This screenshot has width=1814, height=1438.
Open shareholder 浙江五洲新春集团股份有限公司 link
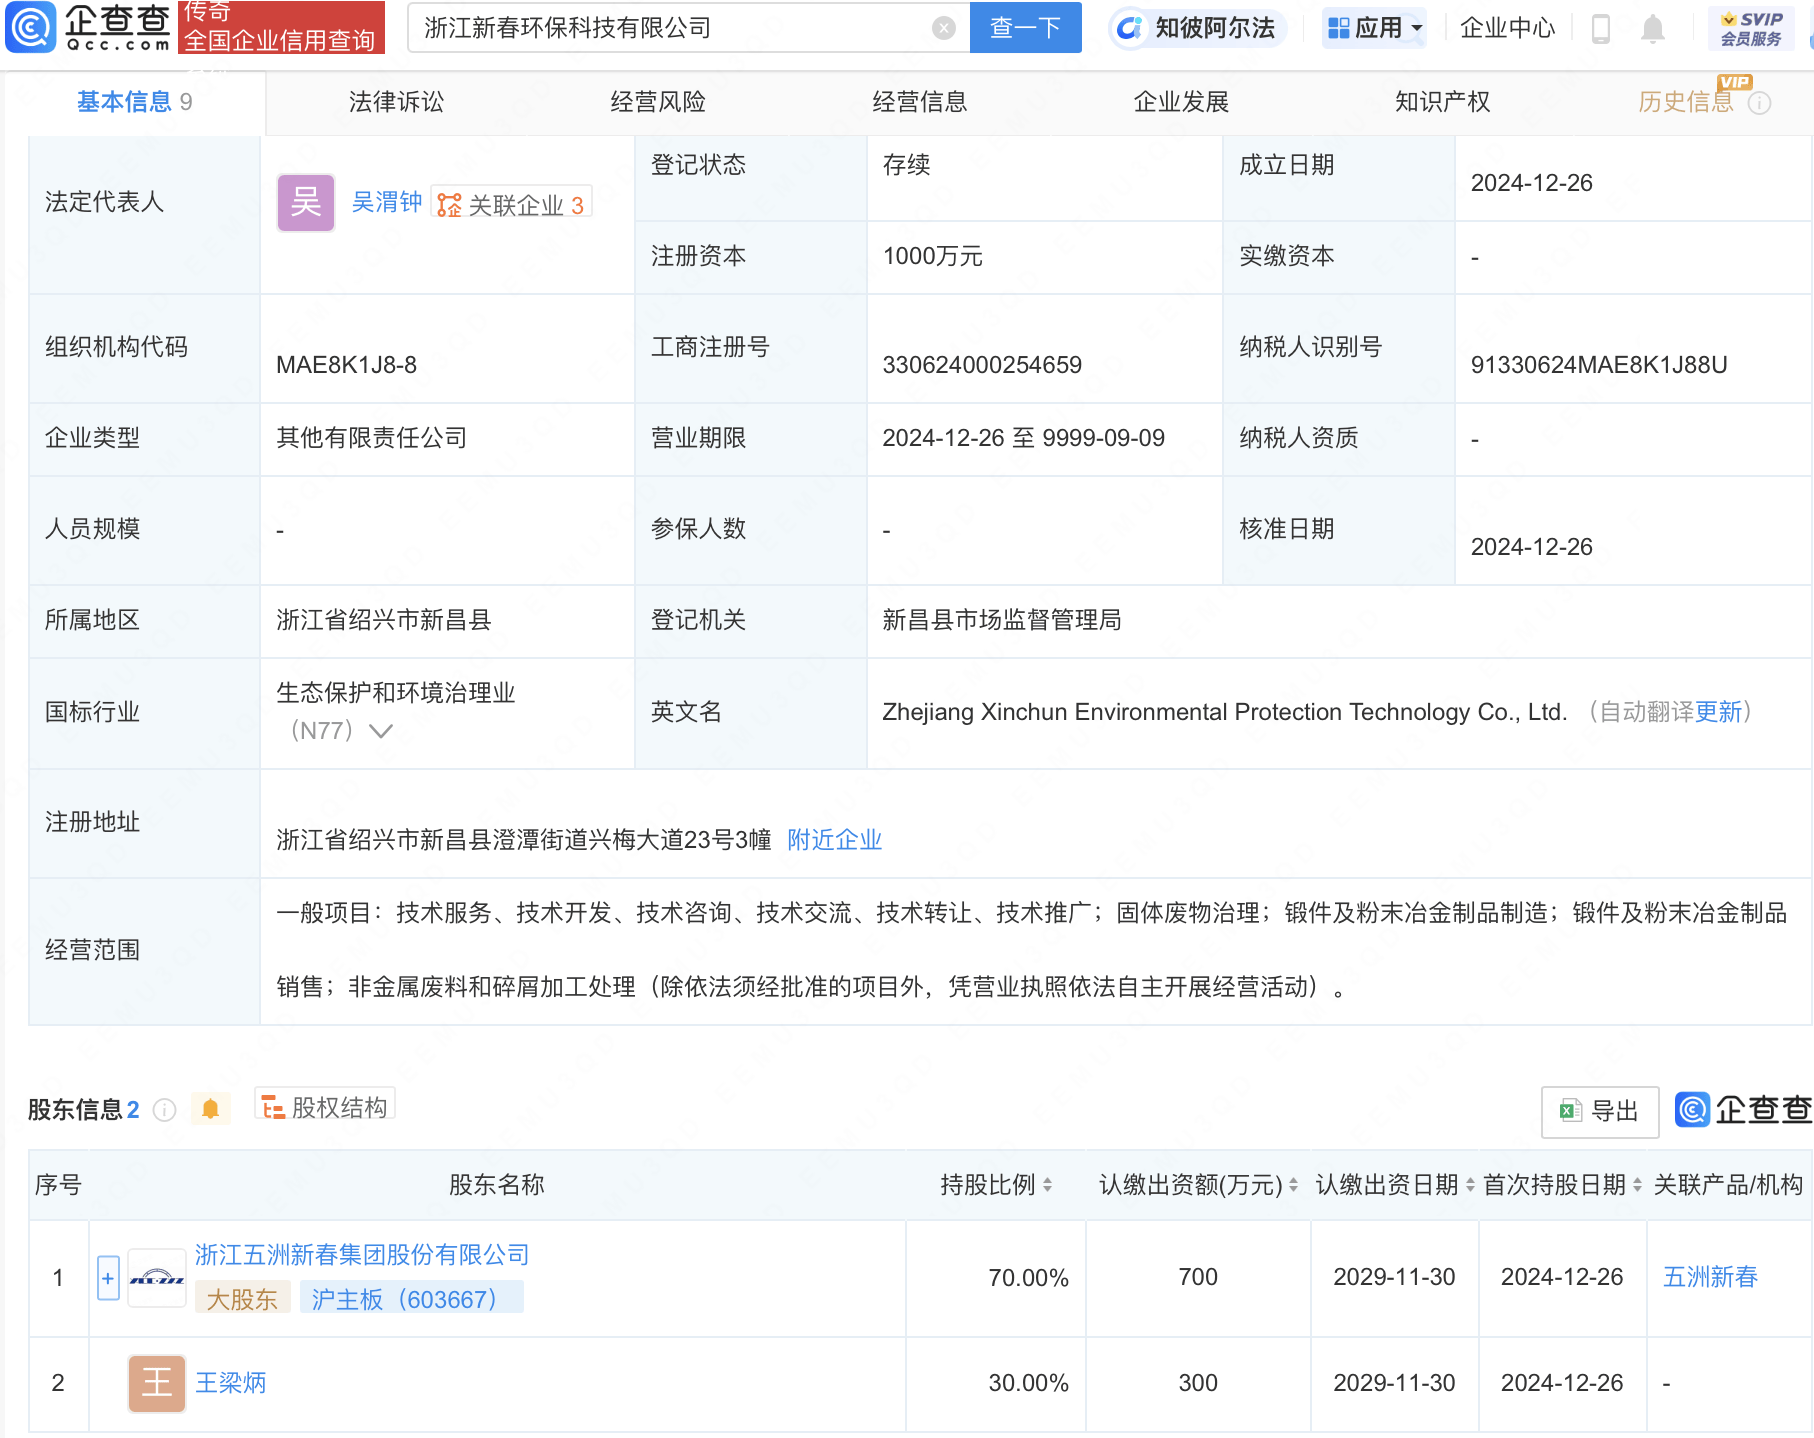pyautogui.click(x=362, y=1255)
